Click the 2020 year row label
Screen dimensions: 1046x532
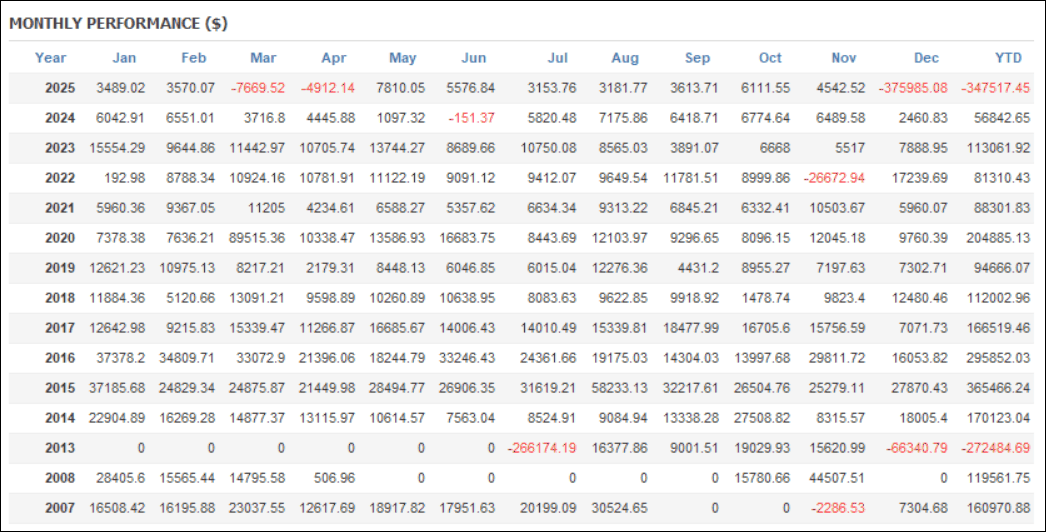(61, 239)
